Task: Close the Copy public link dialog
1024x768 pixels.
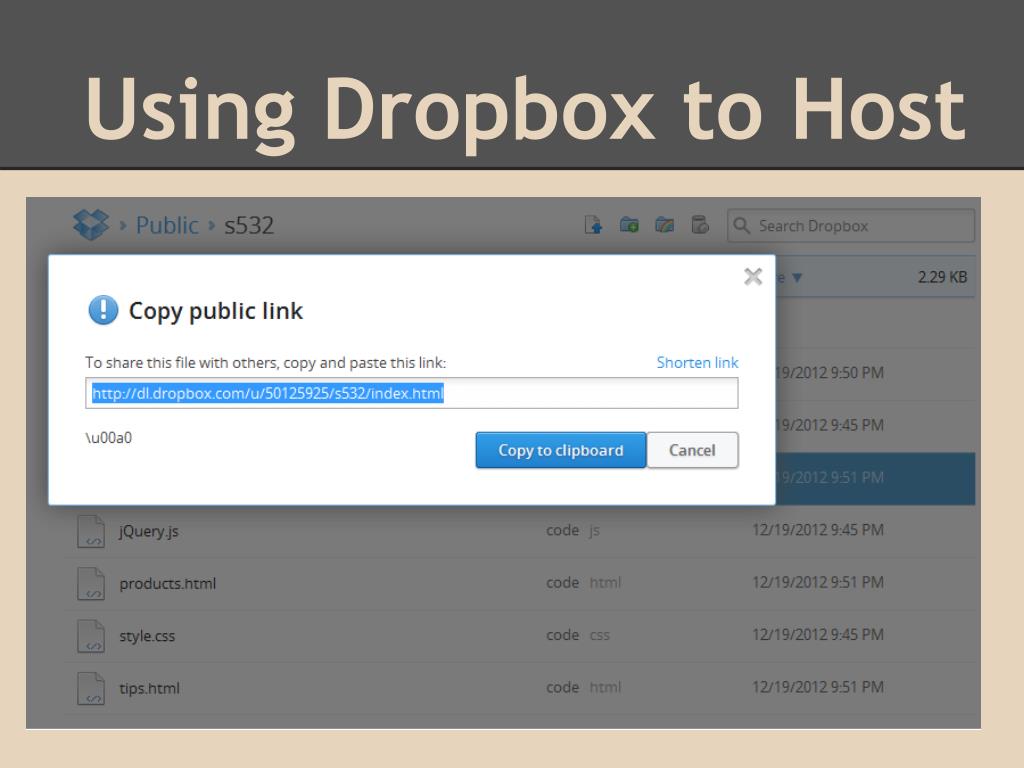Action: tap(753, 276)
